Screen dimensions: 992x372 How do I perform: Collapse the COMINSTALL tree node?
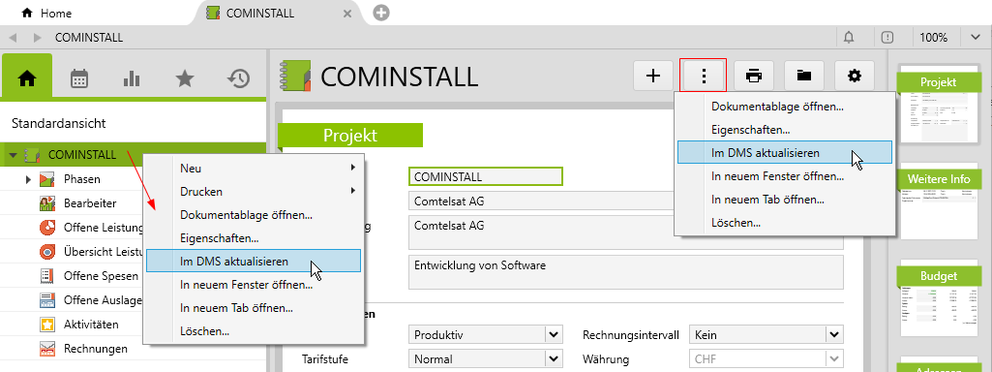point(13,155)
